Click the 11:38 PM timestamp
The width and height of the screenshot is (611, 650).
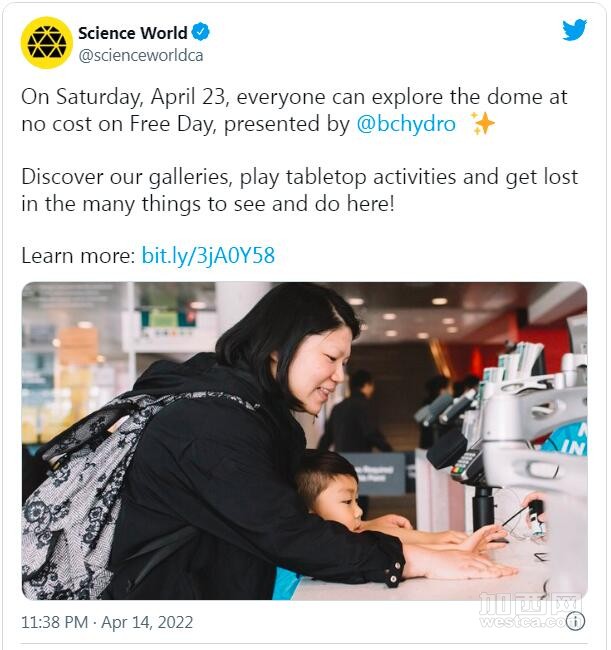click(55, 623)
